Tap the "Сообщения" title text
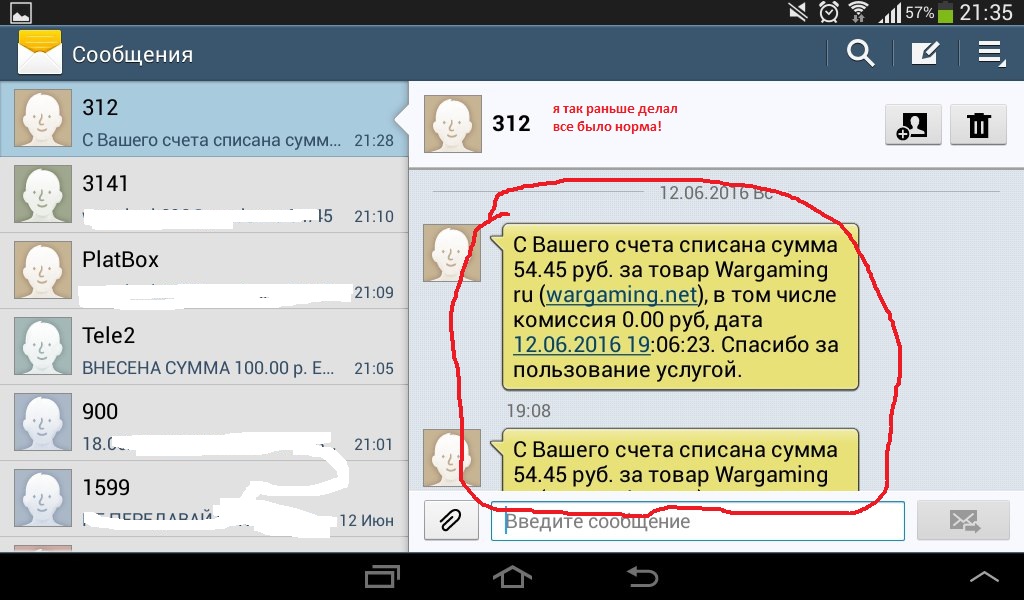The image size is (1024, 600). pos(133,54)
